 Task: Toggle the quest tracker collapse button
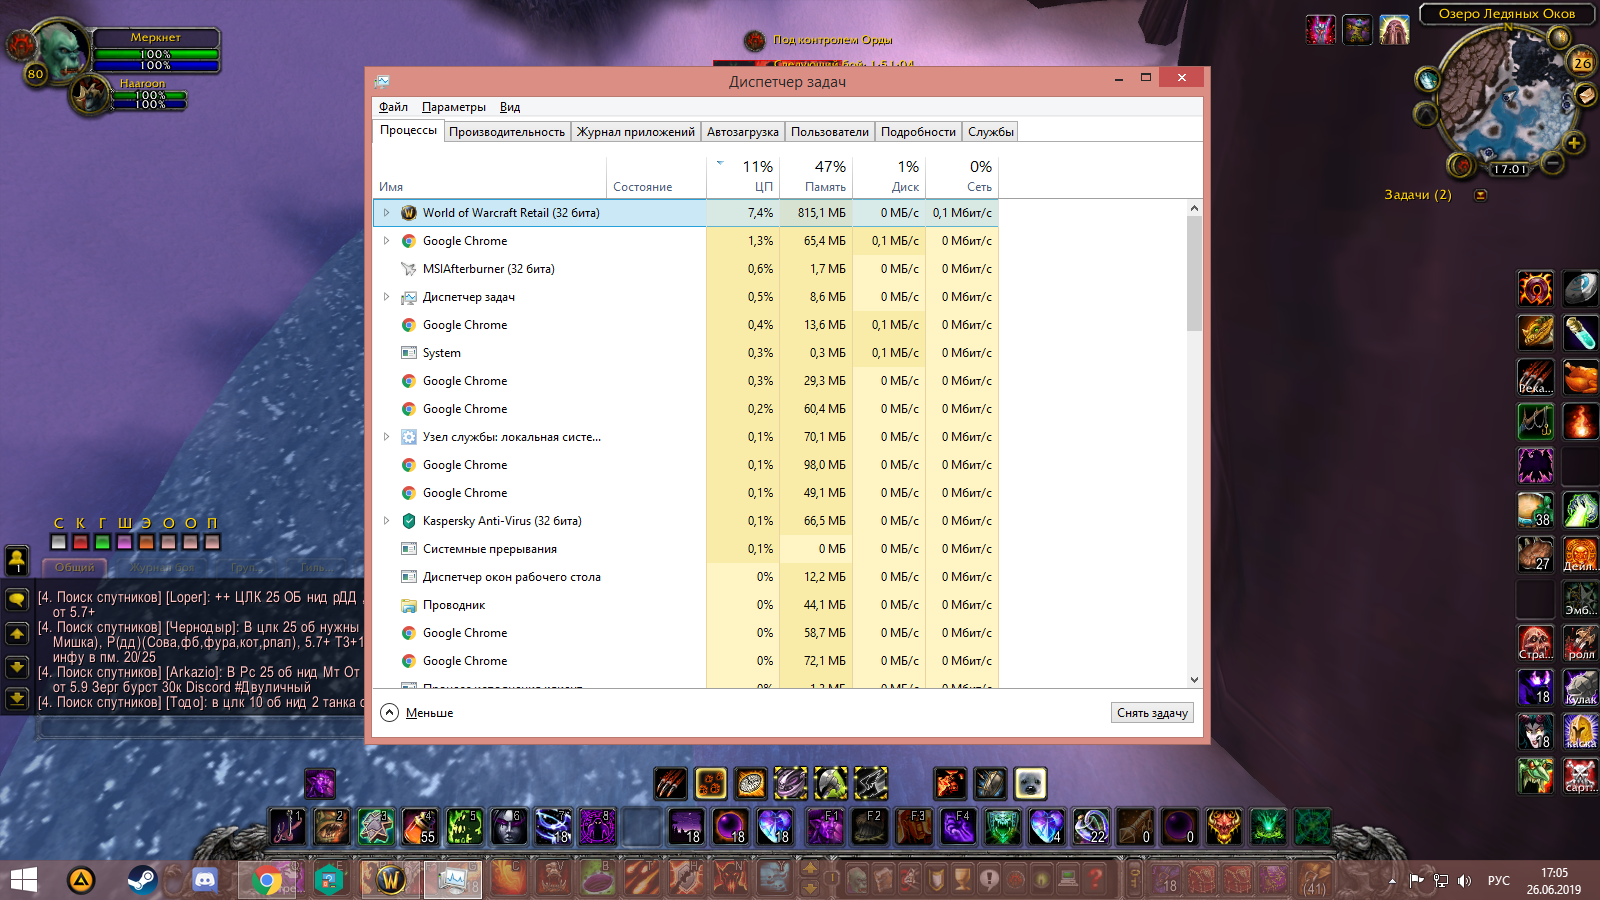coord(1480,195)
